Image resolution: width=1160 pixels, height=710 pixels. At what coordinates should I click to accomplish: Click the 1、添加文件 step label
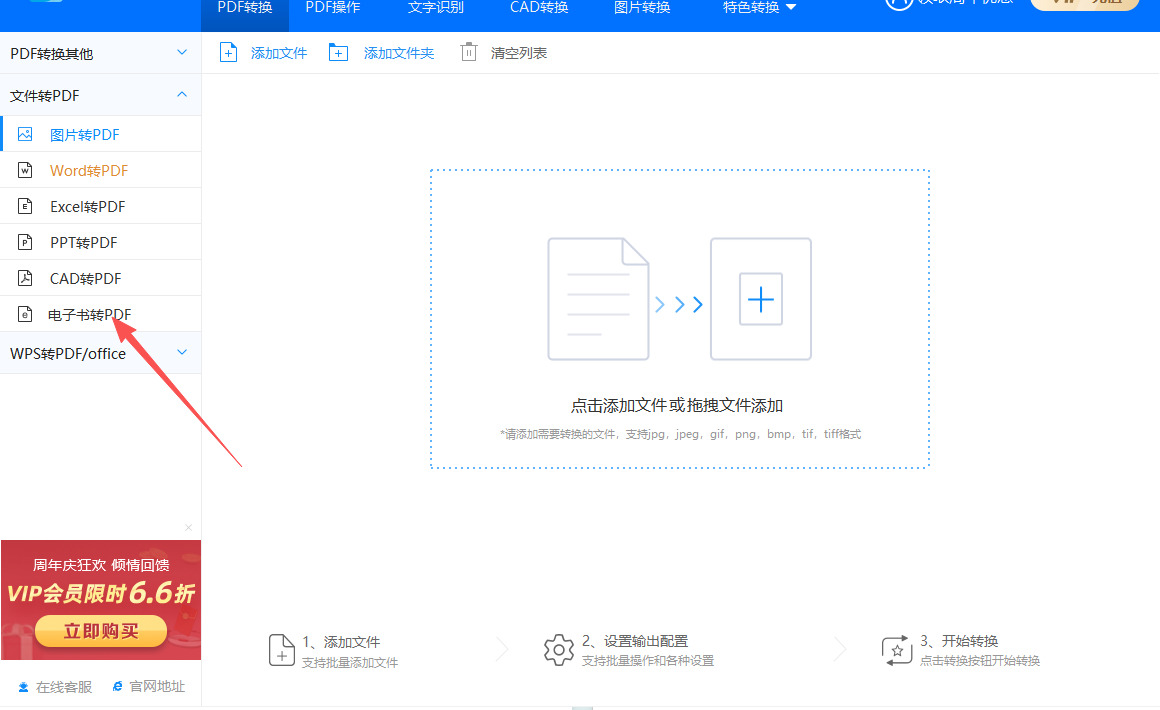341,642
